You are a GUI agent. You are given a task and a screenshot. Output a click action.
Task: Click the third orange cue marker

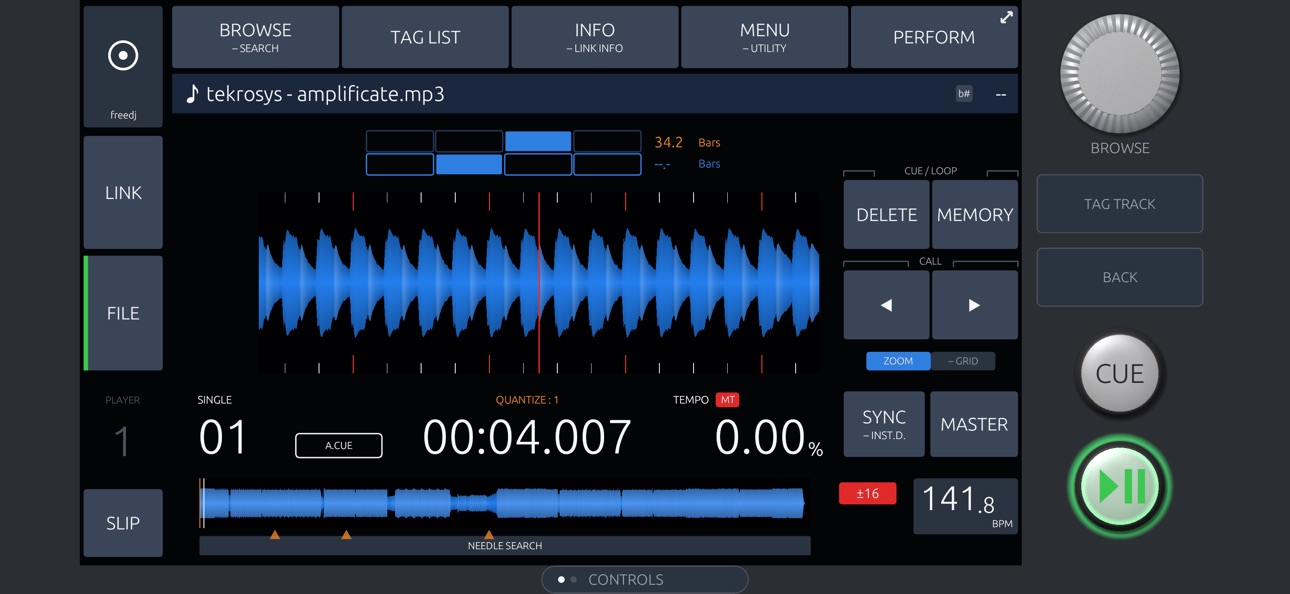(x=489, y=535)
